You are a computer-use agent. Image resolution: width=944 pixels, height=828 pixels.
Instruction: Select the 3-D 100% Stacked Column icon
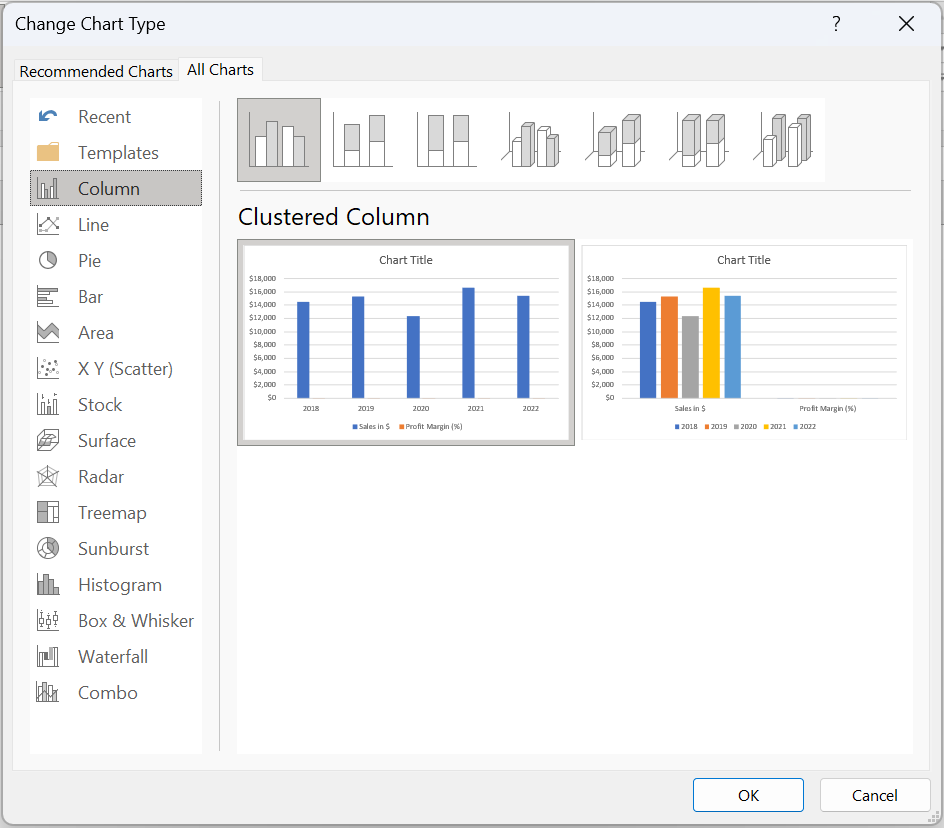coord(698,139)
